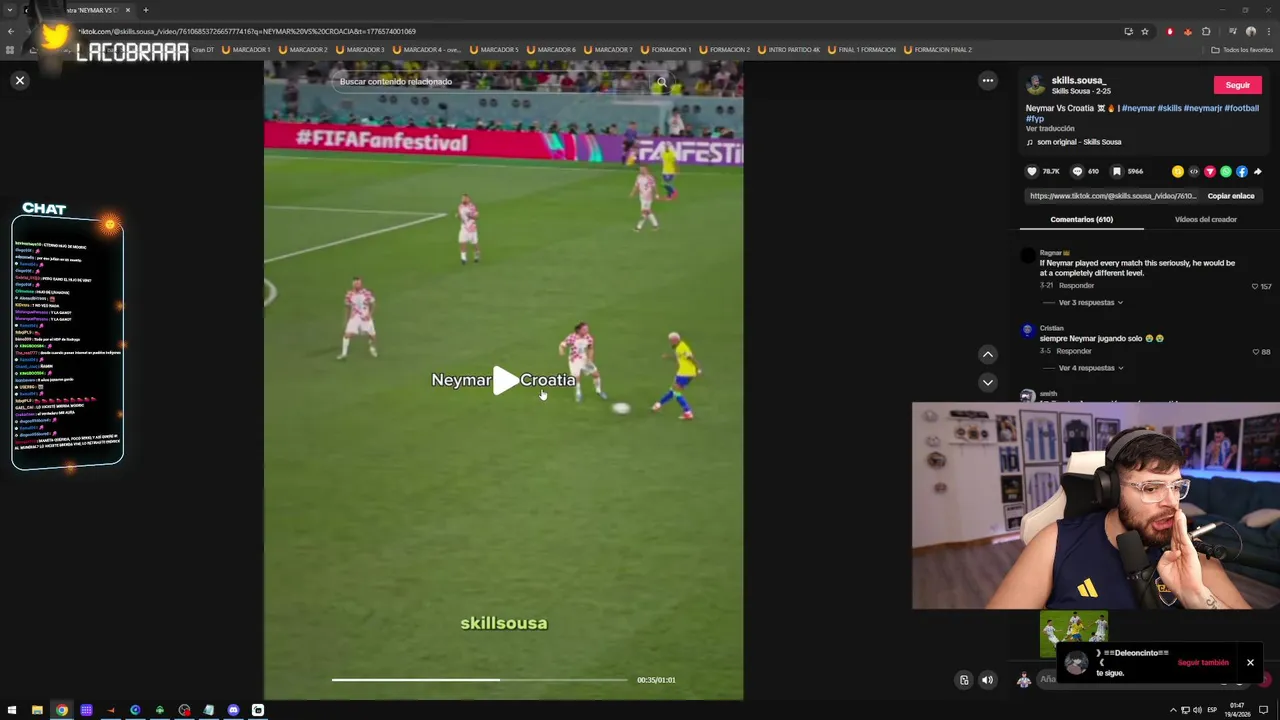This screenshot has width=1280, height=720.
Task: Dismiss the Deleoncinto follow notification
Action: 1250,662
